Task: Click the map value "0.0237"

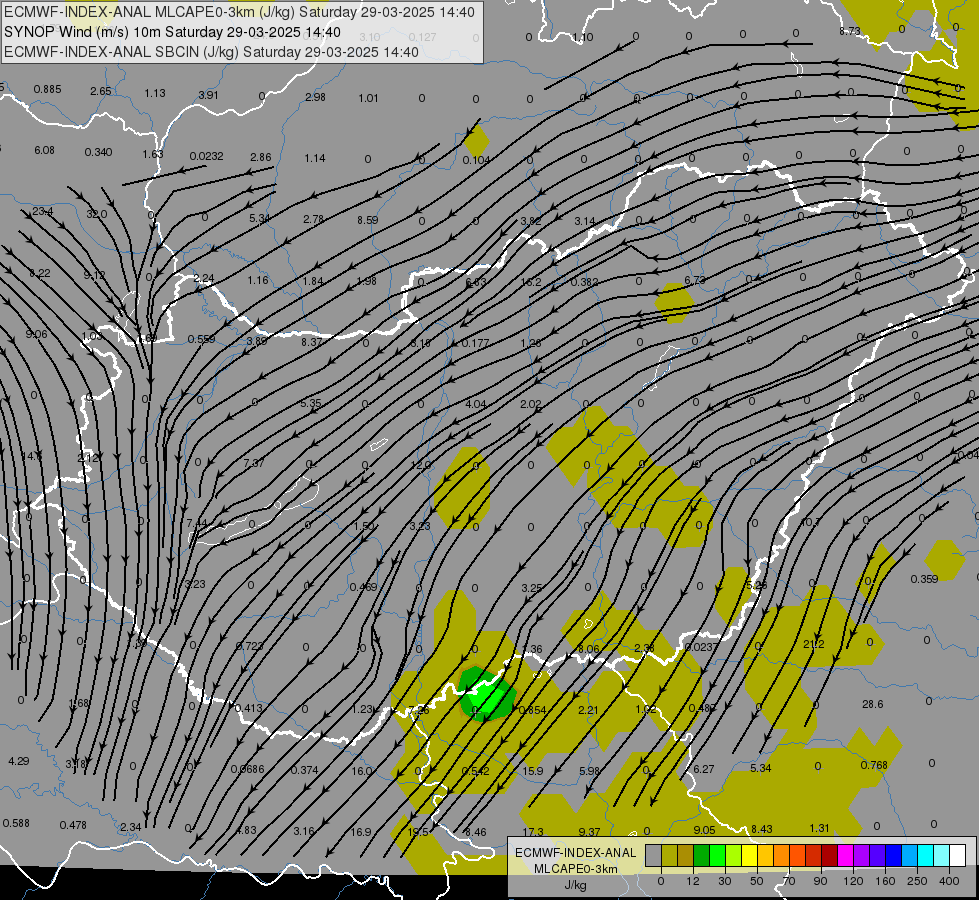Action: point(701,647)
